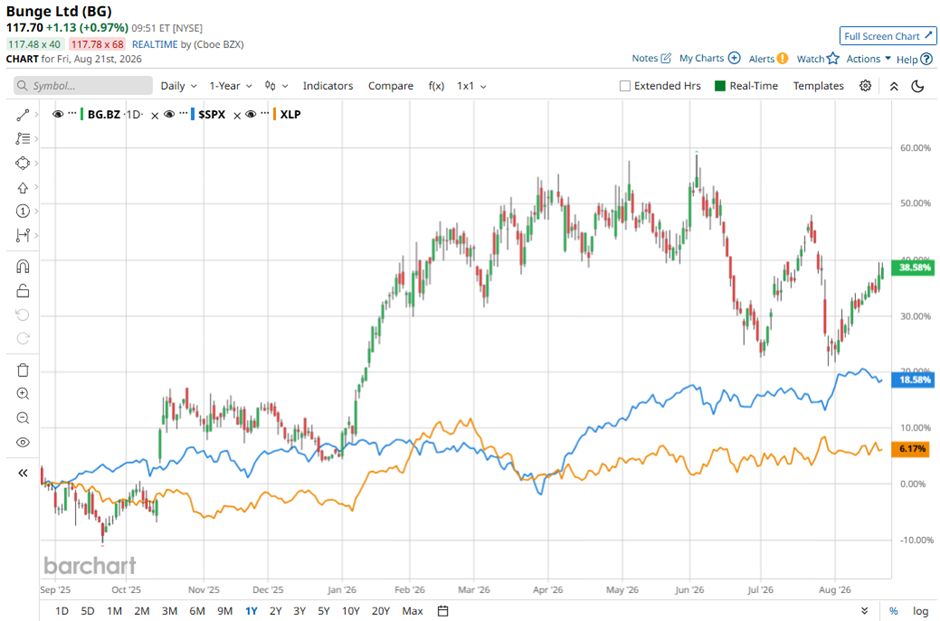This screenshot has width=940, height=621.
Task: Click the undo arrow icon
Action: tap(23, 315)
